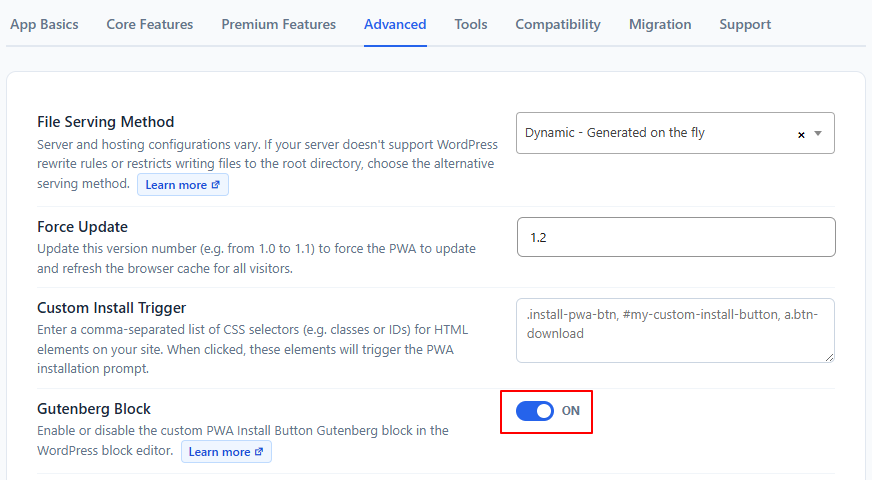Open the Migration tab
Viewport: 872px width, 480px height.
point(660,24)
